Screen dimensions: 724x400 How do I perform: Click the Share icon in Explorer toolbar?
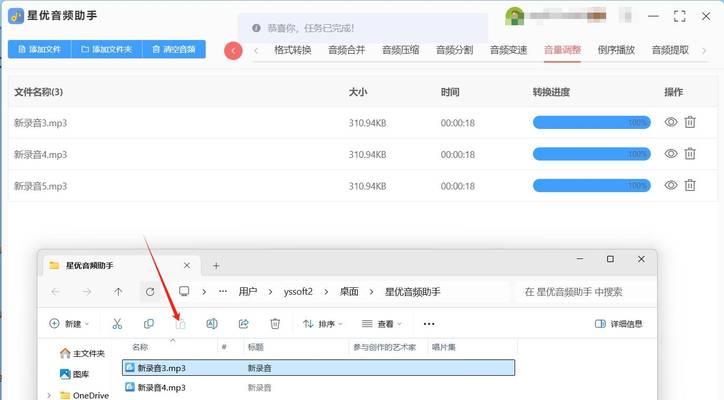(x=243, y=324)
